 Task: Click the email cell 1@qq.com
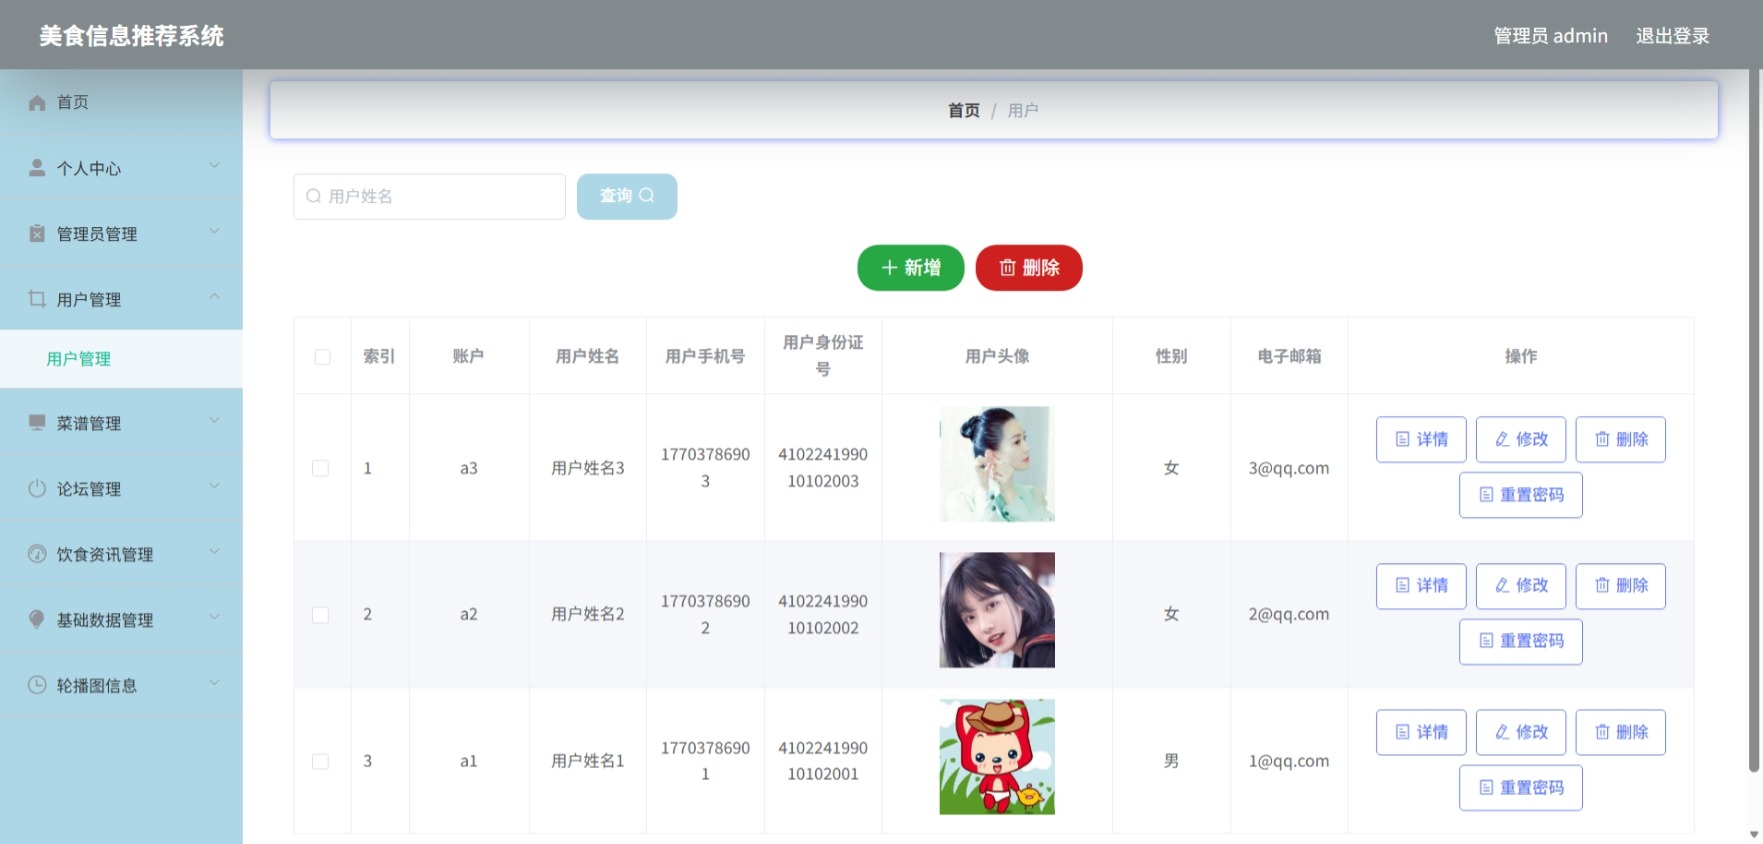tap(1289, 761)
